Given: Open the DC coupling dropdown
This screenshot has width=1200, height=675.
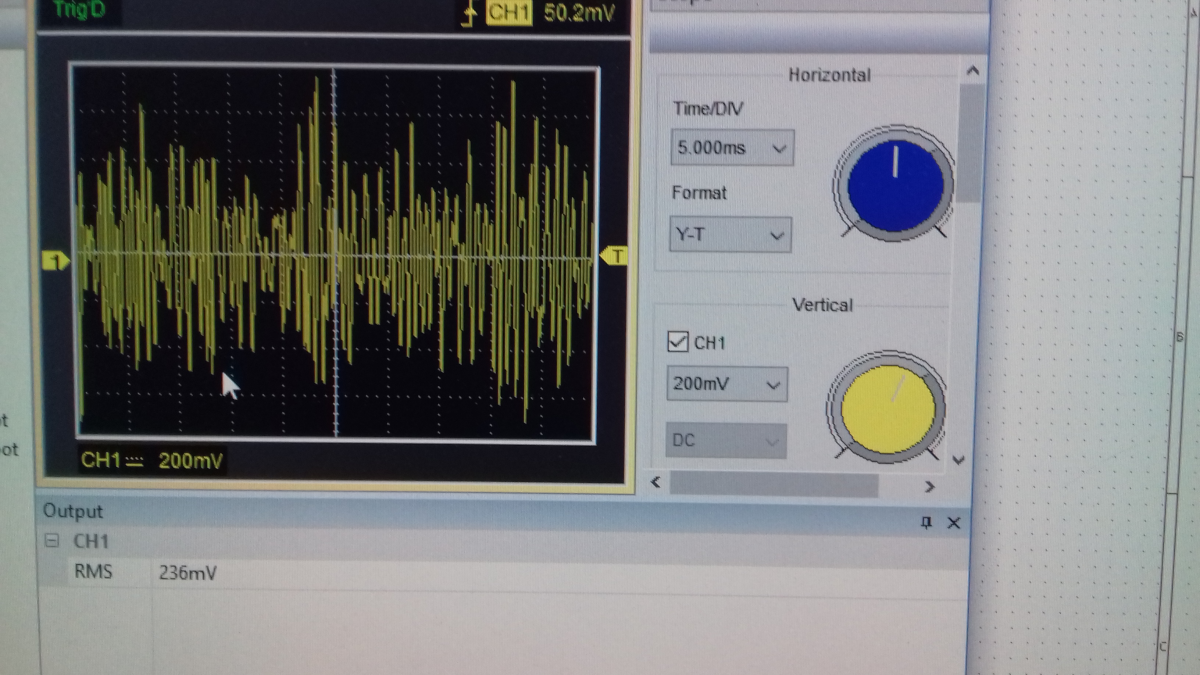Looking at the screenshot, I should (x=725, y=441).
